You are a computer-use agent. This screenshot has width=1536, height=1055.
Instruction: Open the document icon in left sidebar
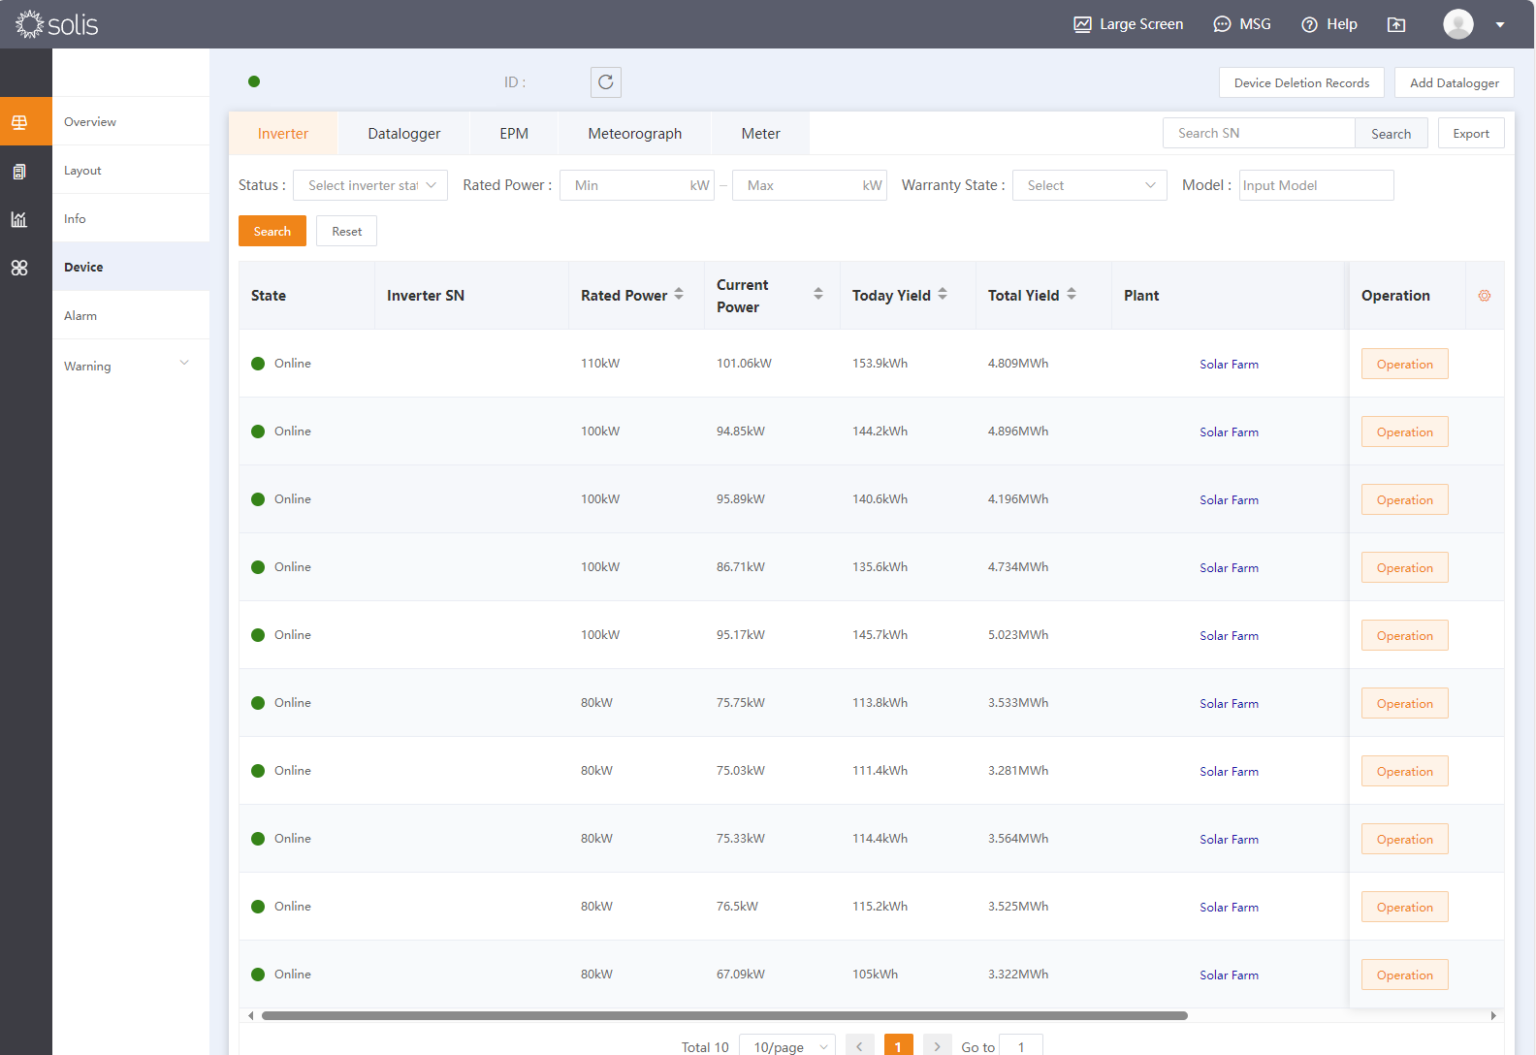tap(19, 171)
